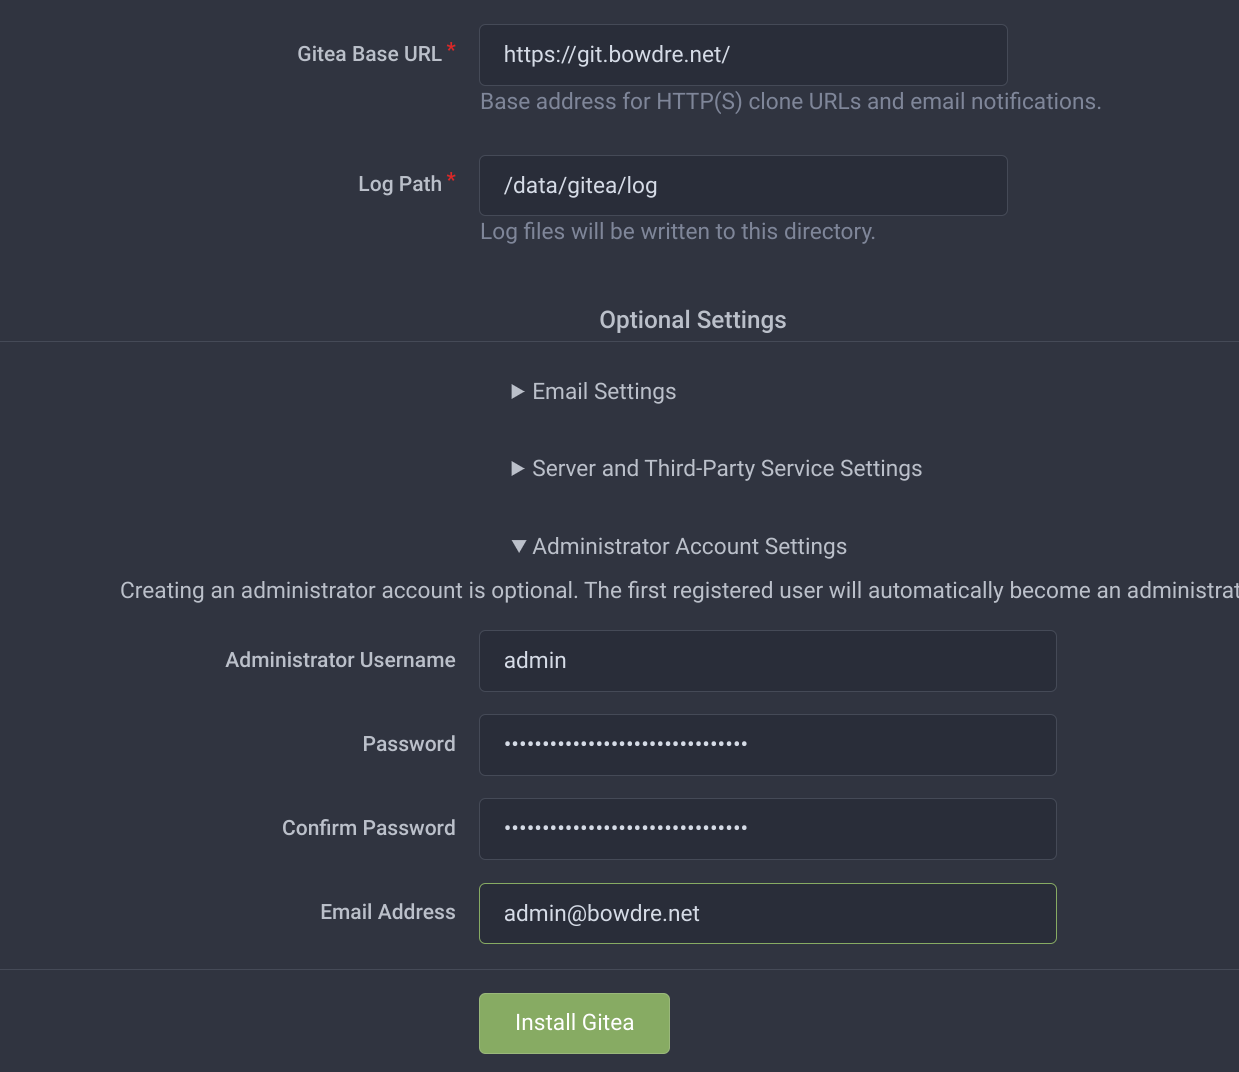This screenshot has height=1072, width=1239.
Task: Click into the Log Path input field
Action: [x=742, y=186]
